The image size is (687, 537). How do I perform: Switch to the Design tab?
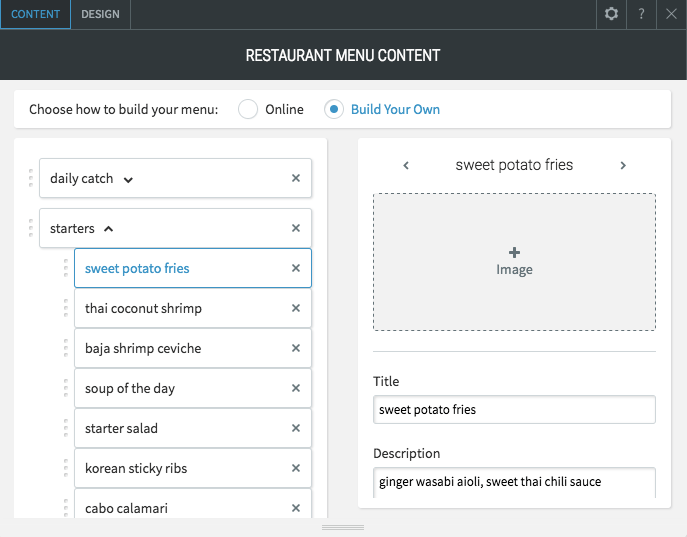[100, 14]
